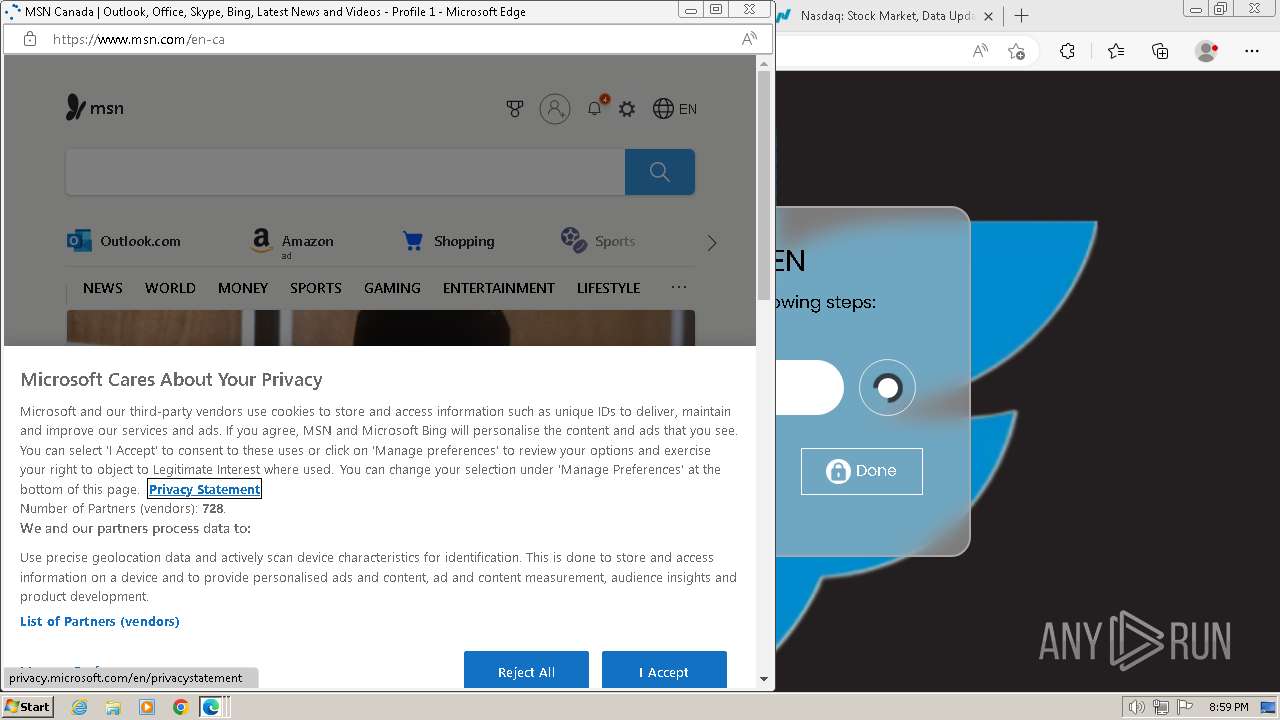Open the Collections icon
1280x720 pixels.
pos(1160,51)
